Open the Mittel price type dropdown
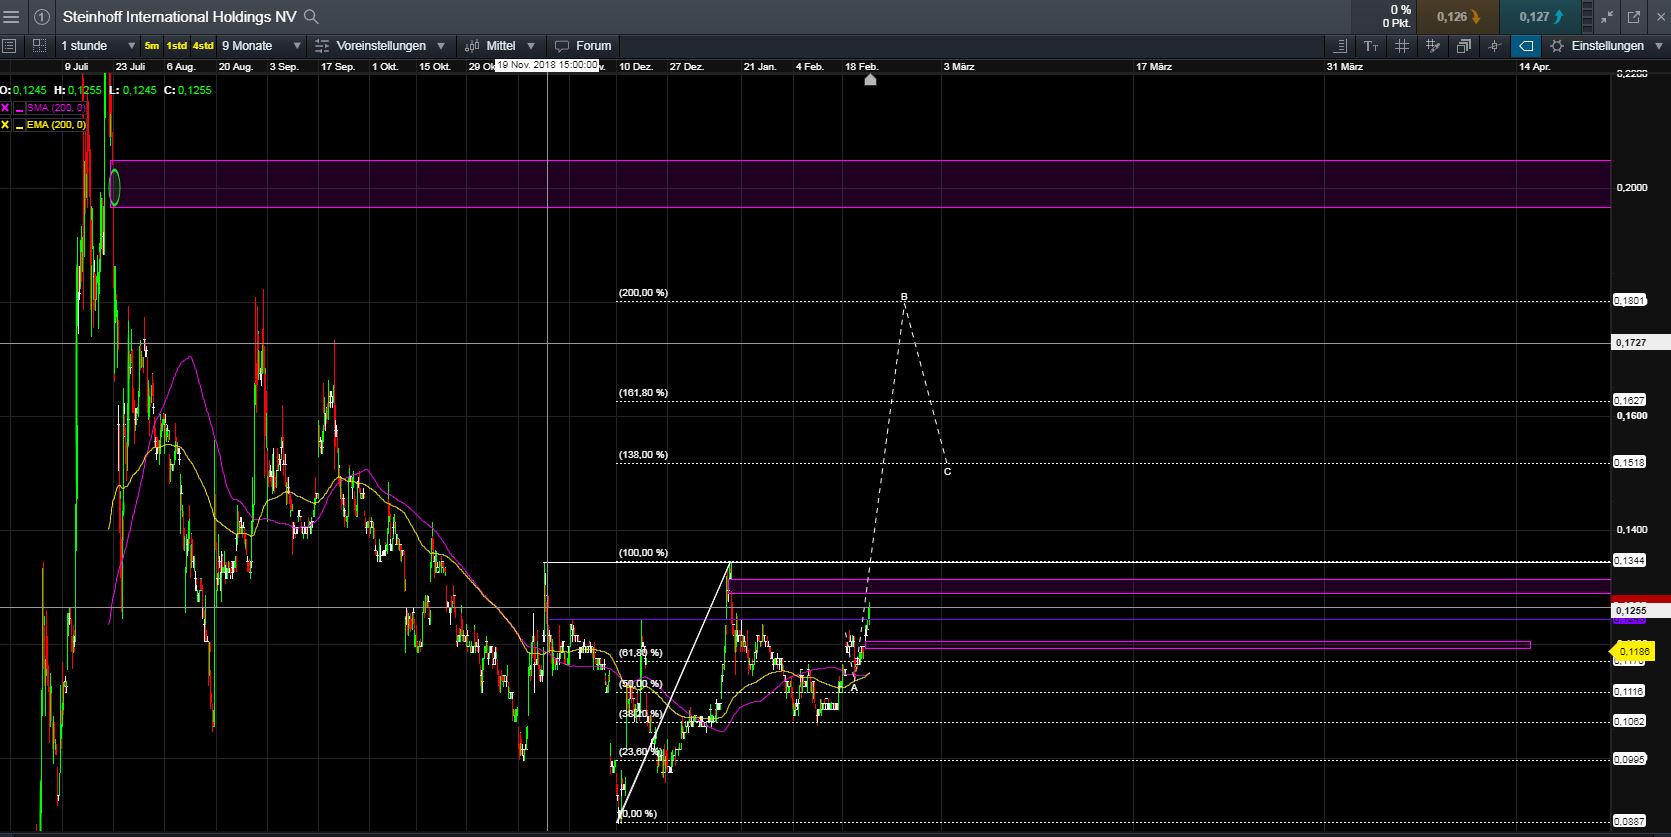 click(x=499, y=46)
